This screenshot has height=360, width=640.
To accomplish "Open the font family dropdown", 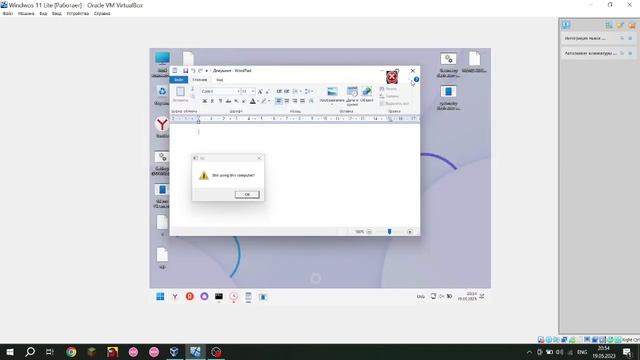I will tap(238, 91).
